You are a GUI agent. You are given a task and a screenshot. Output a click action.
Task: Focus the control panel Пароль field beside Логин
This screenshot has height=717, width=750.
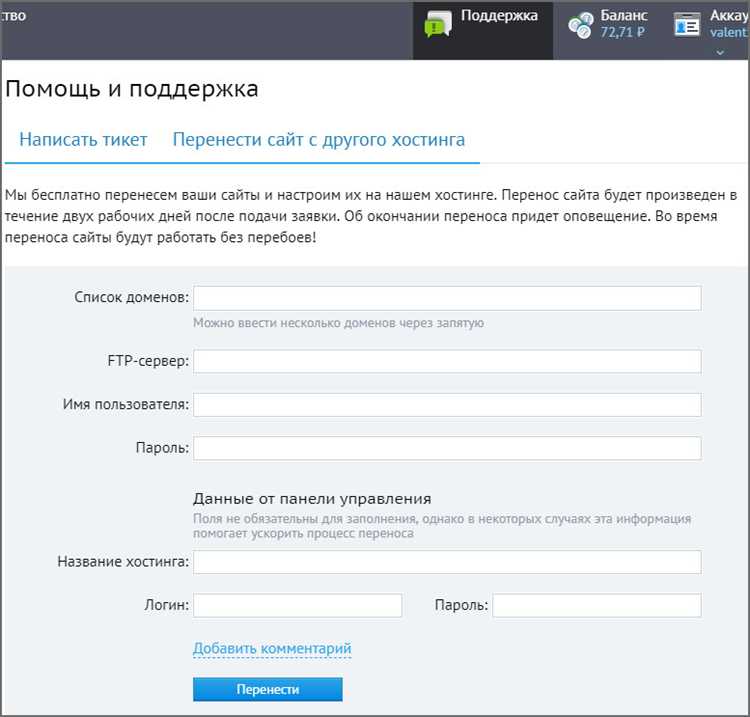(x=597, y=605)
